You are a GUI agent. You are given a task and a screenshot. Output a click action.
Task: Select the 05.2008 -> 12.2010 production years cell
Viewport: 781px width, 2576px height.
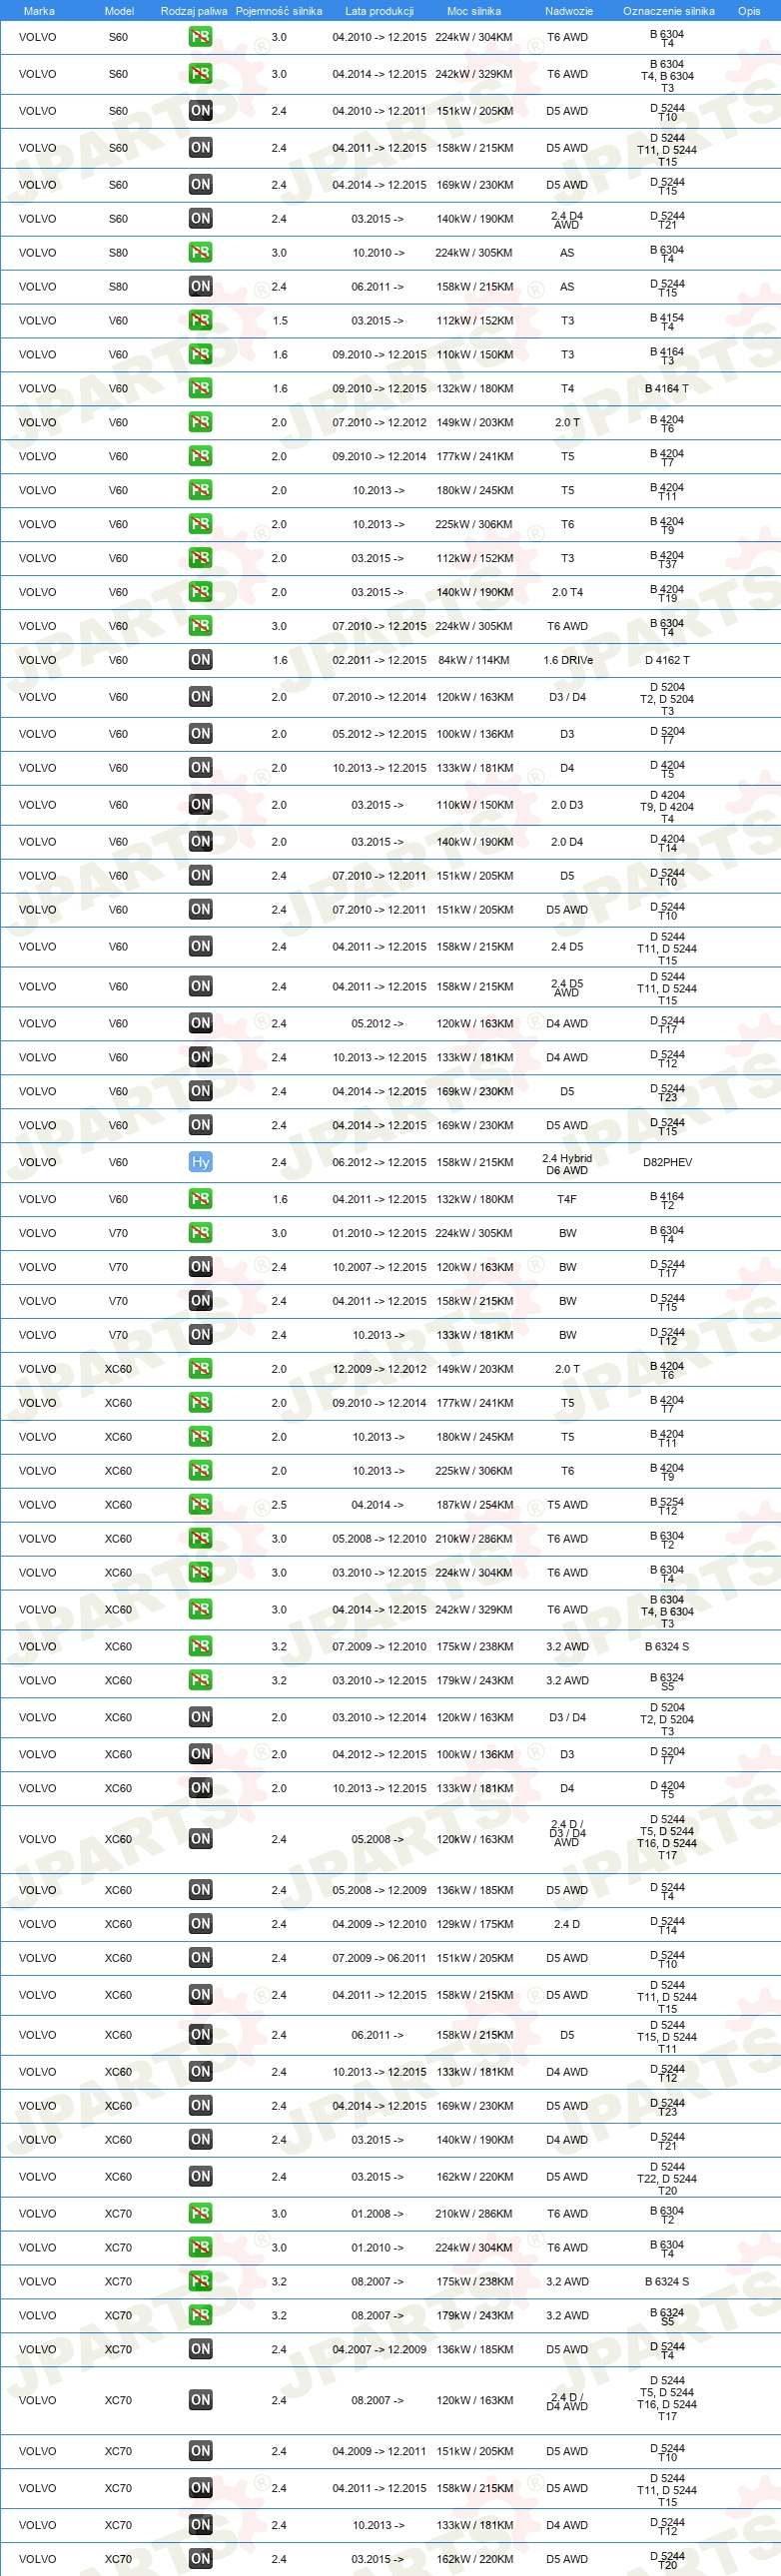point(379,1539)
